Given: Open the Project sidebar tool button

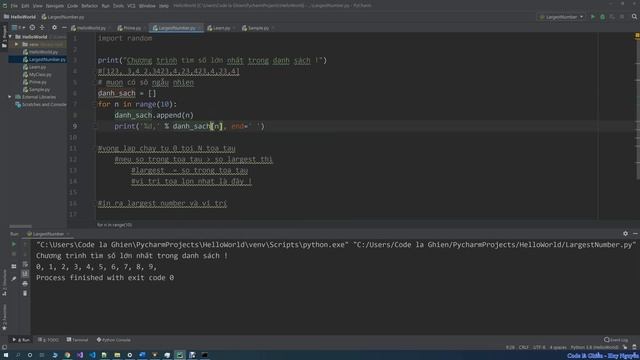Looking at the screenshot, I should pos(4,37).
